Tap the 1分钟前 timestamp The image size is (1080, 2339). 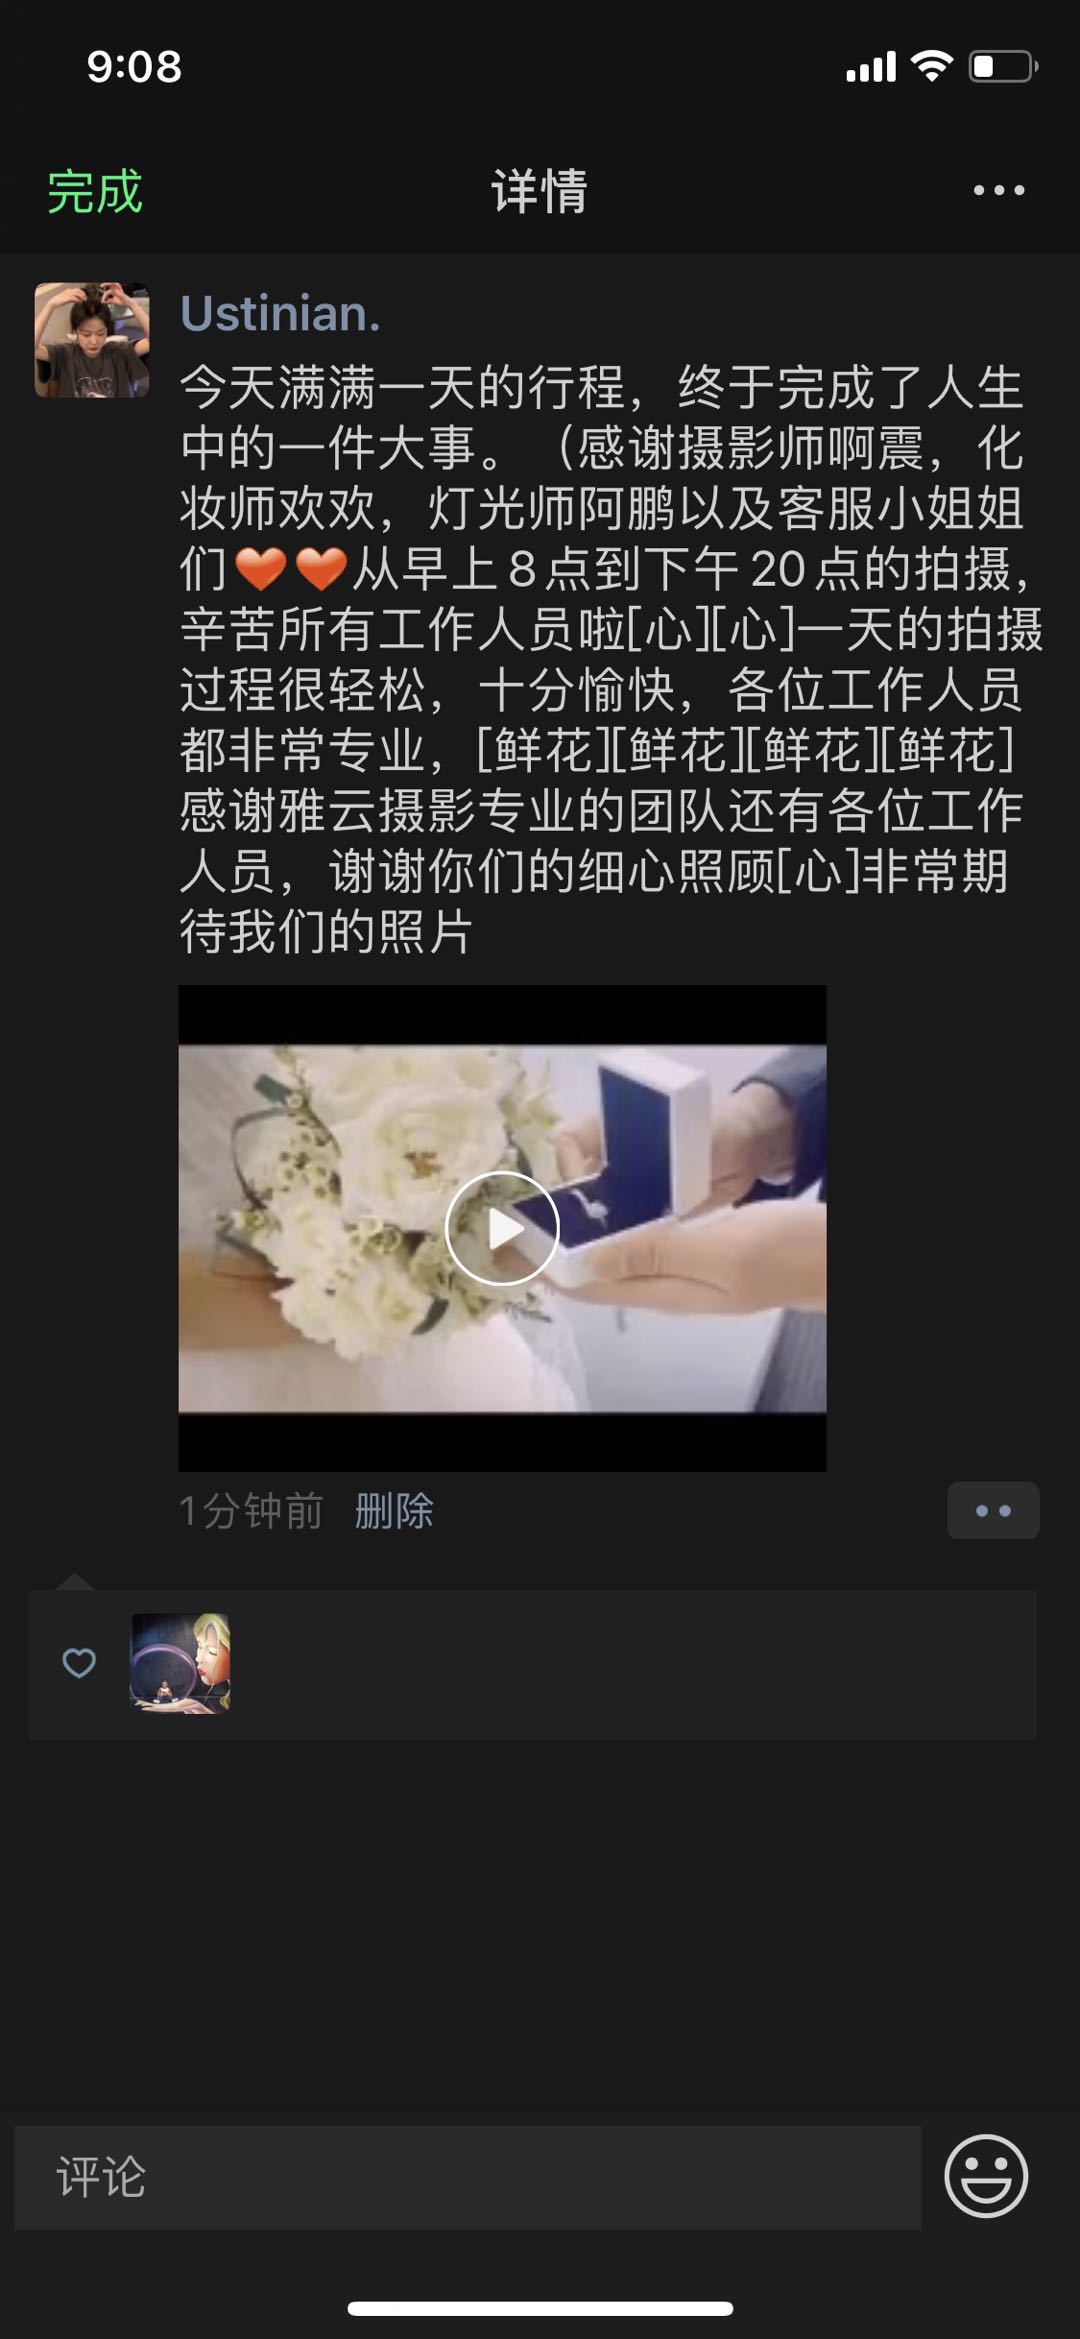(x=251, y=1510)
